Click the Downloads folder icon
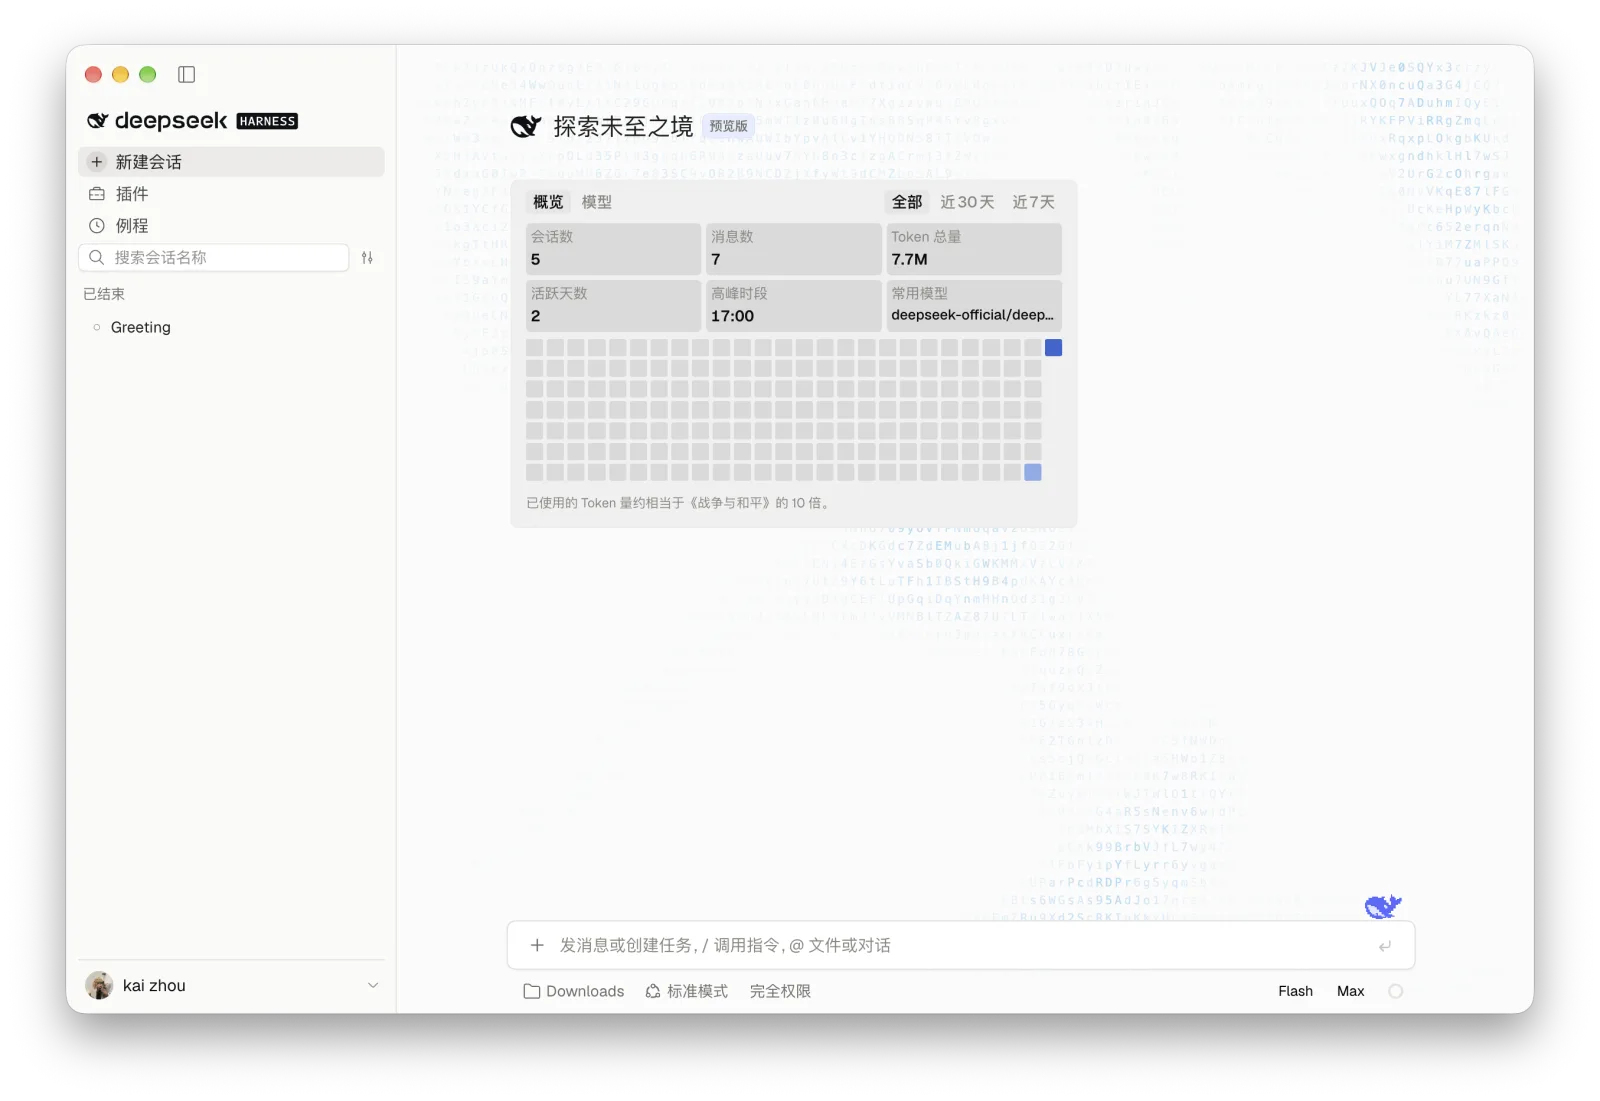This screenshot has width=1600, height=1101. (532, 991)
